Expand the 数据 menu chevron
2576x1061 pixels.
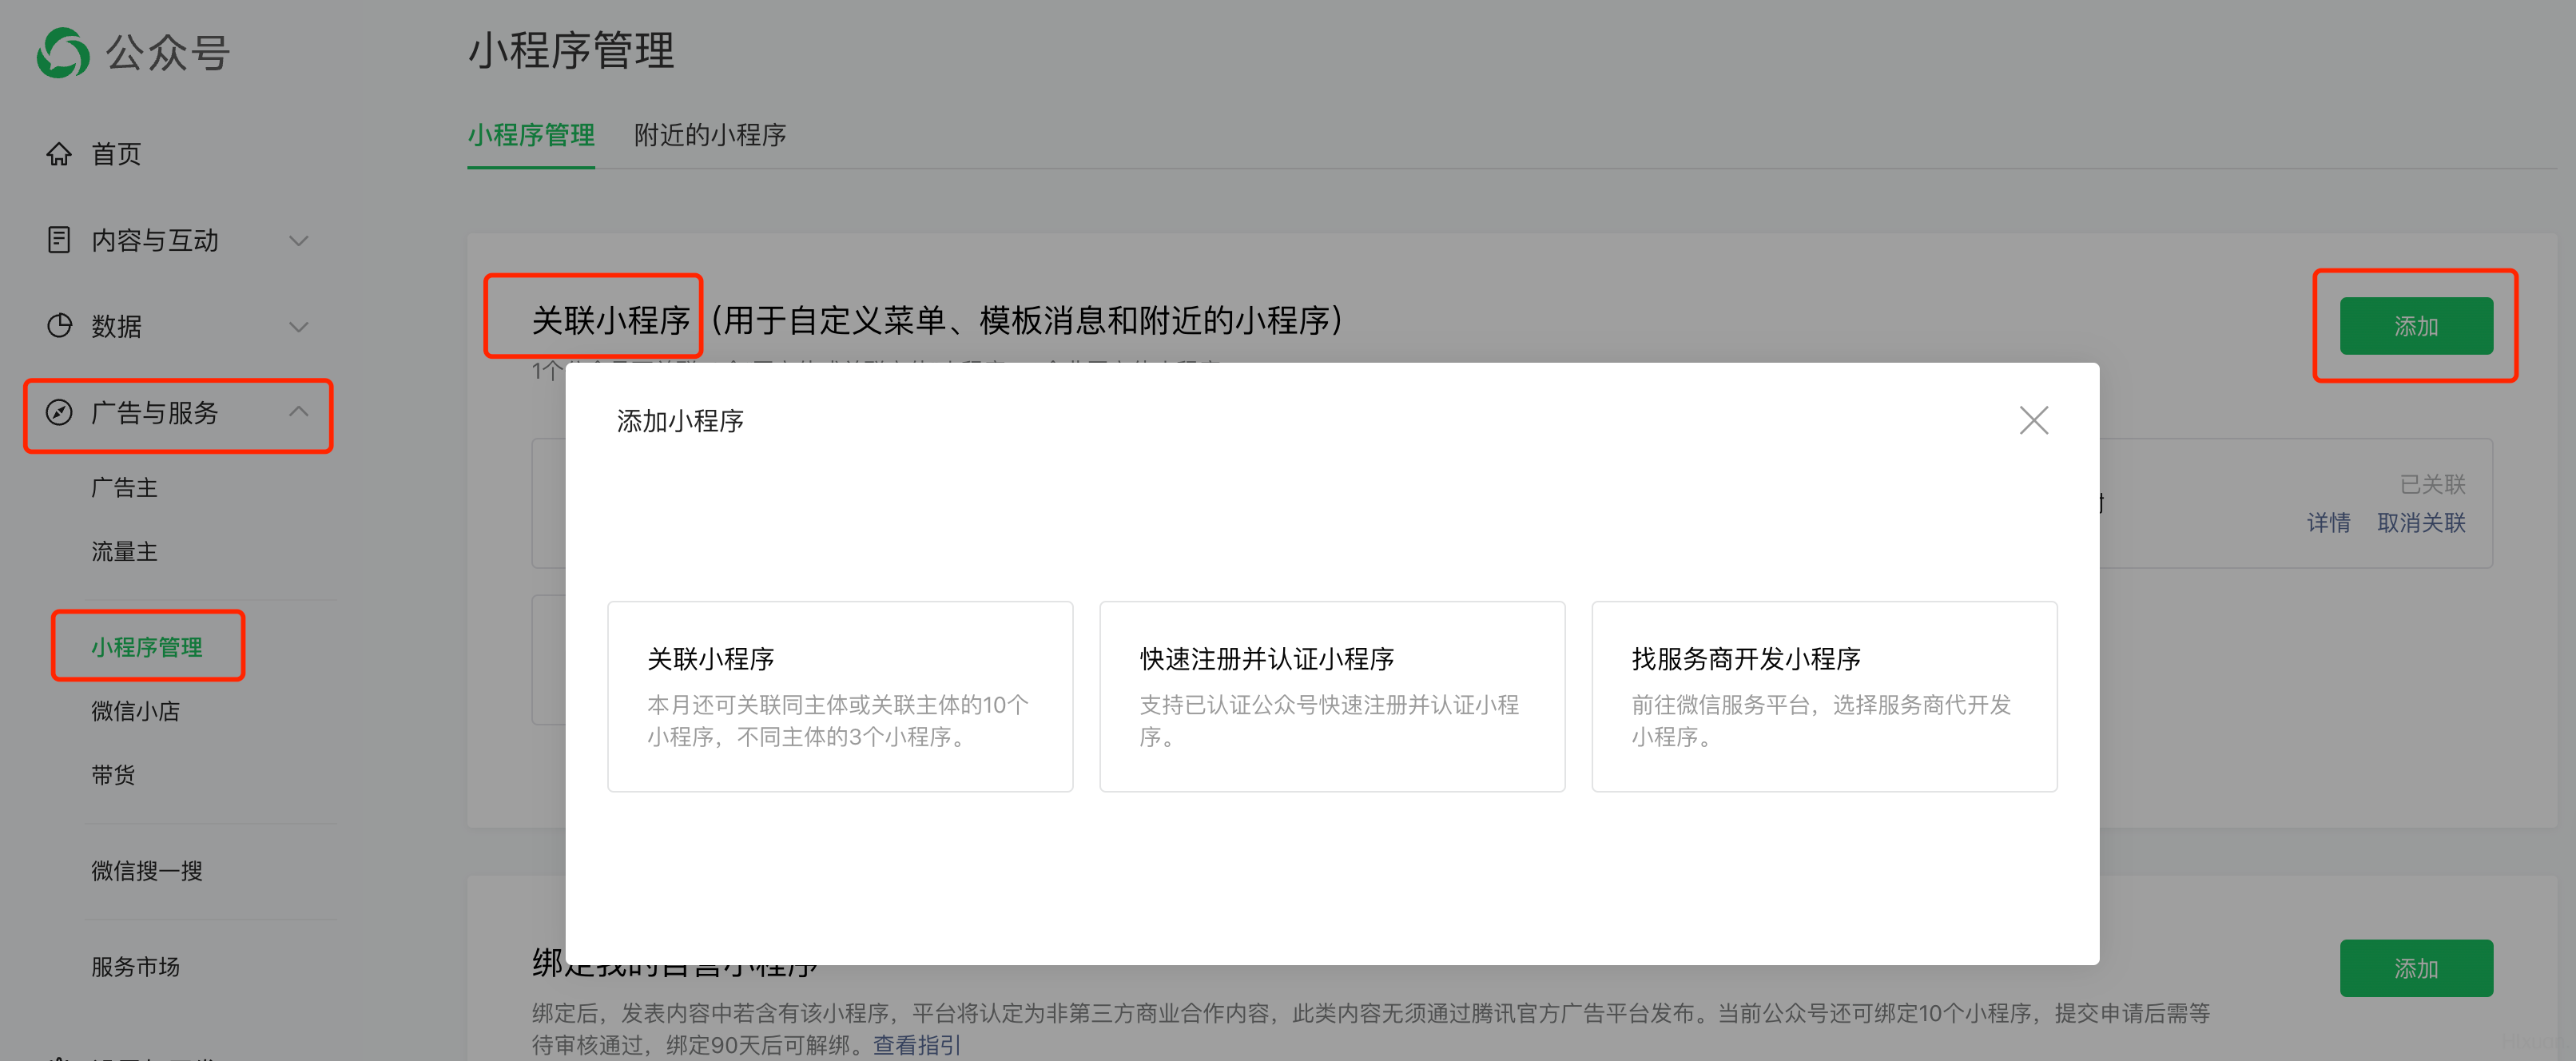coord(298,326)
